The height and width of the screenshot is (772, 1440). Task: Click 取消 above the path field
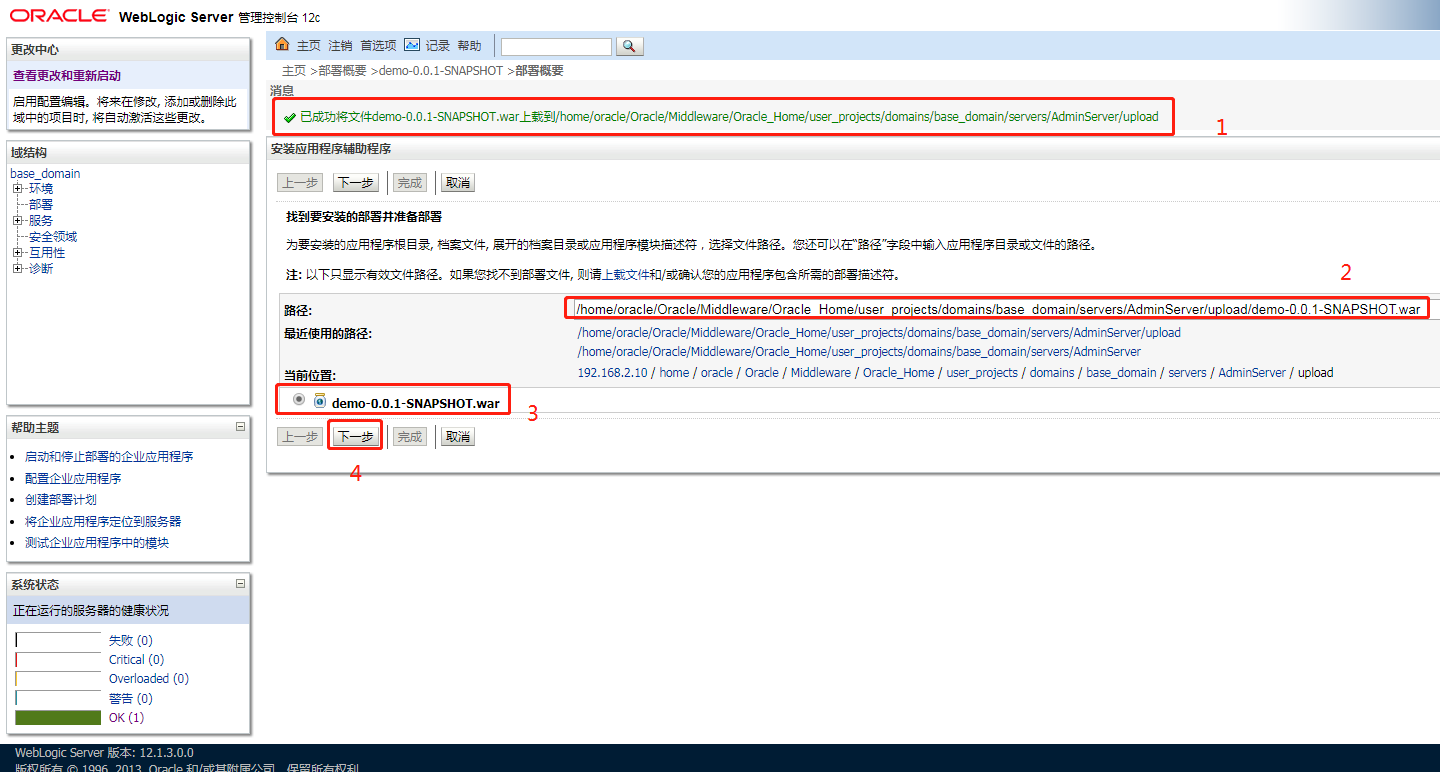[457, 183]
